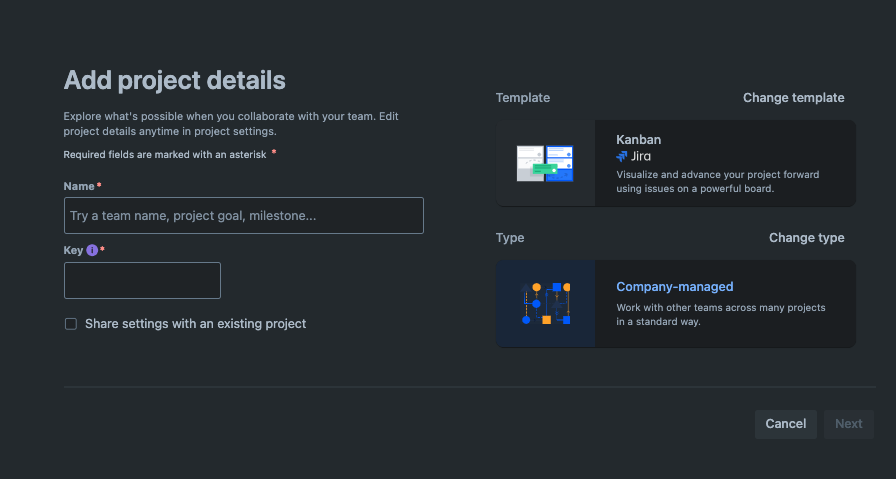
Task: Click the Type section label
Action: (x=510, y=238)
